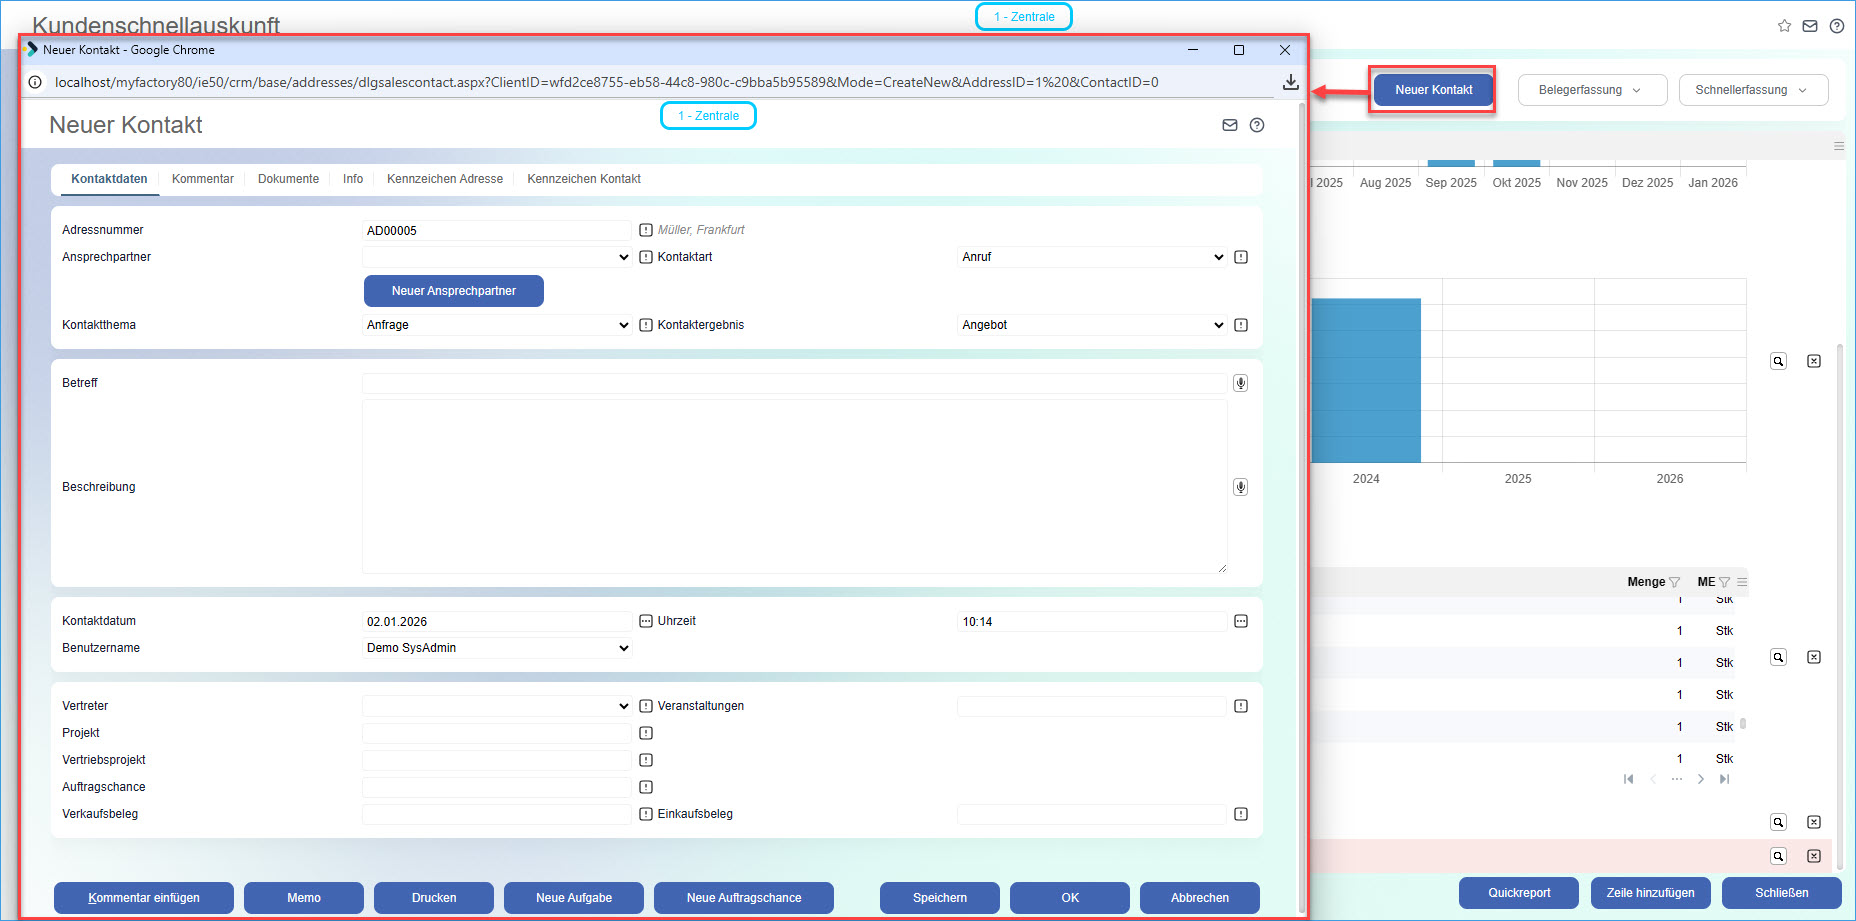Click the favorites star icon at top right
Viewport: 1856px width, 921px height.
pyautogui.click(x=1784, y=26)
